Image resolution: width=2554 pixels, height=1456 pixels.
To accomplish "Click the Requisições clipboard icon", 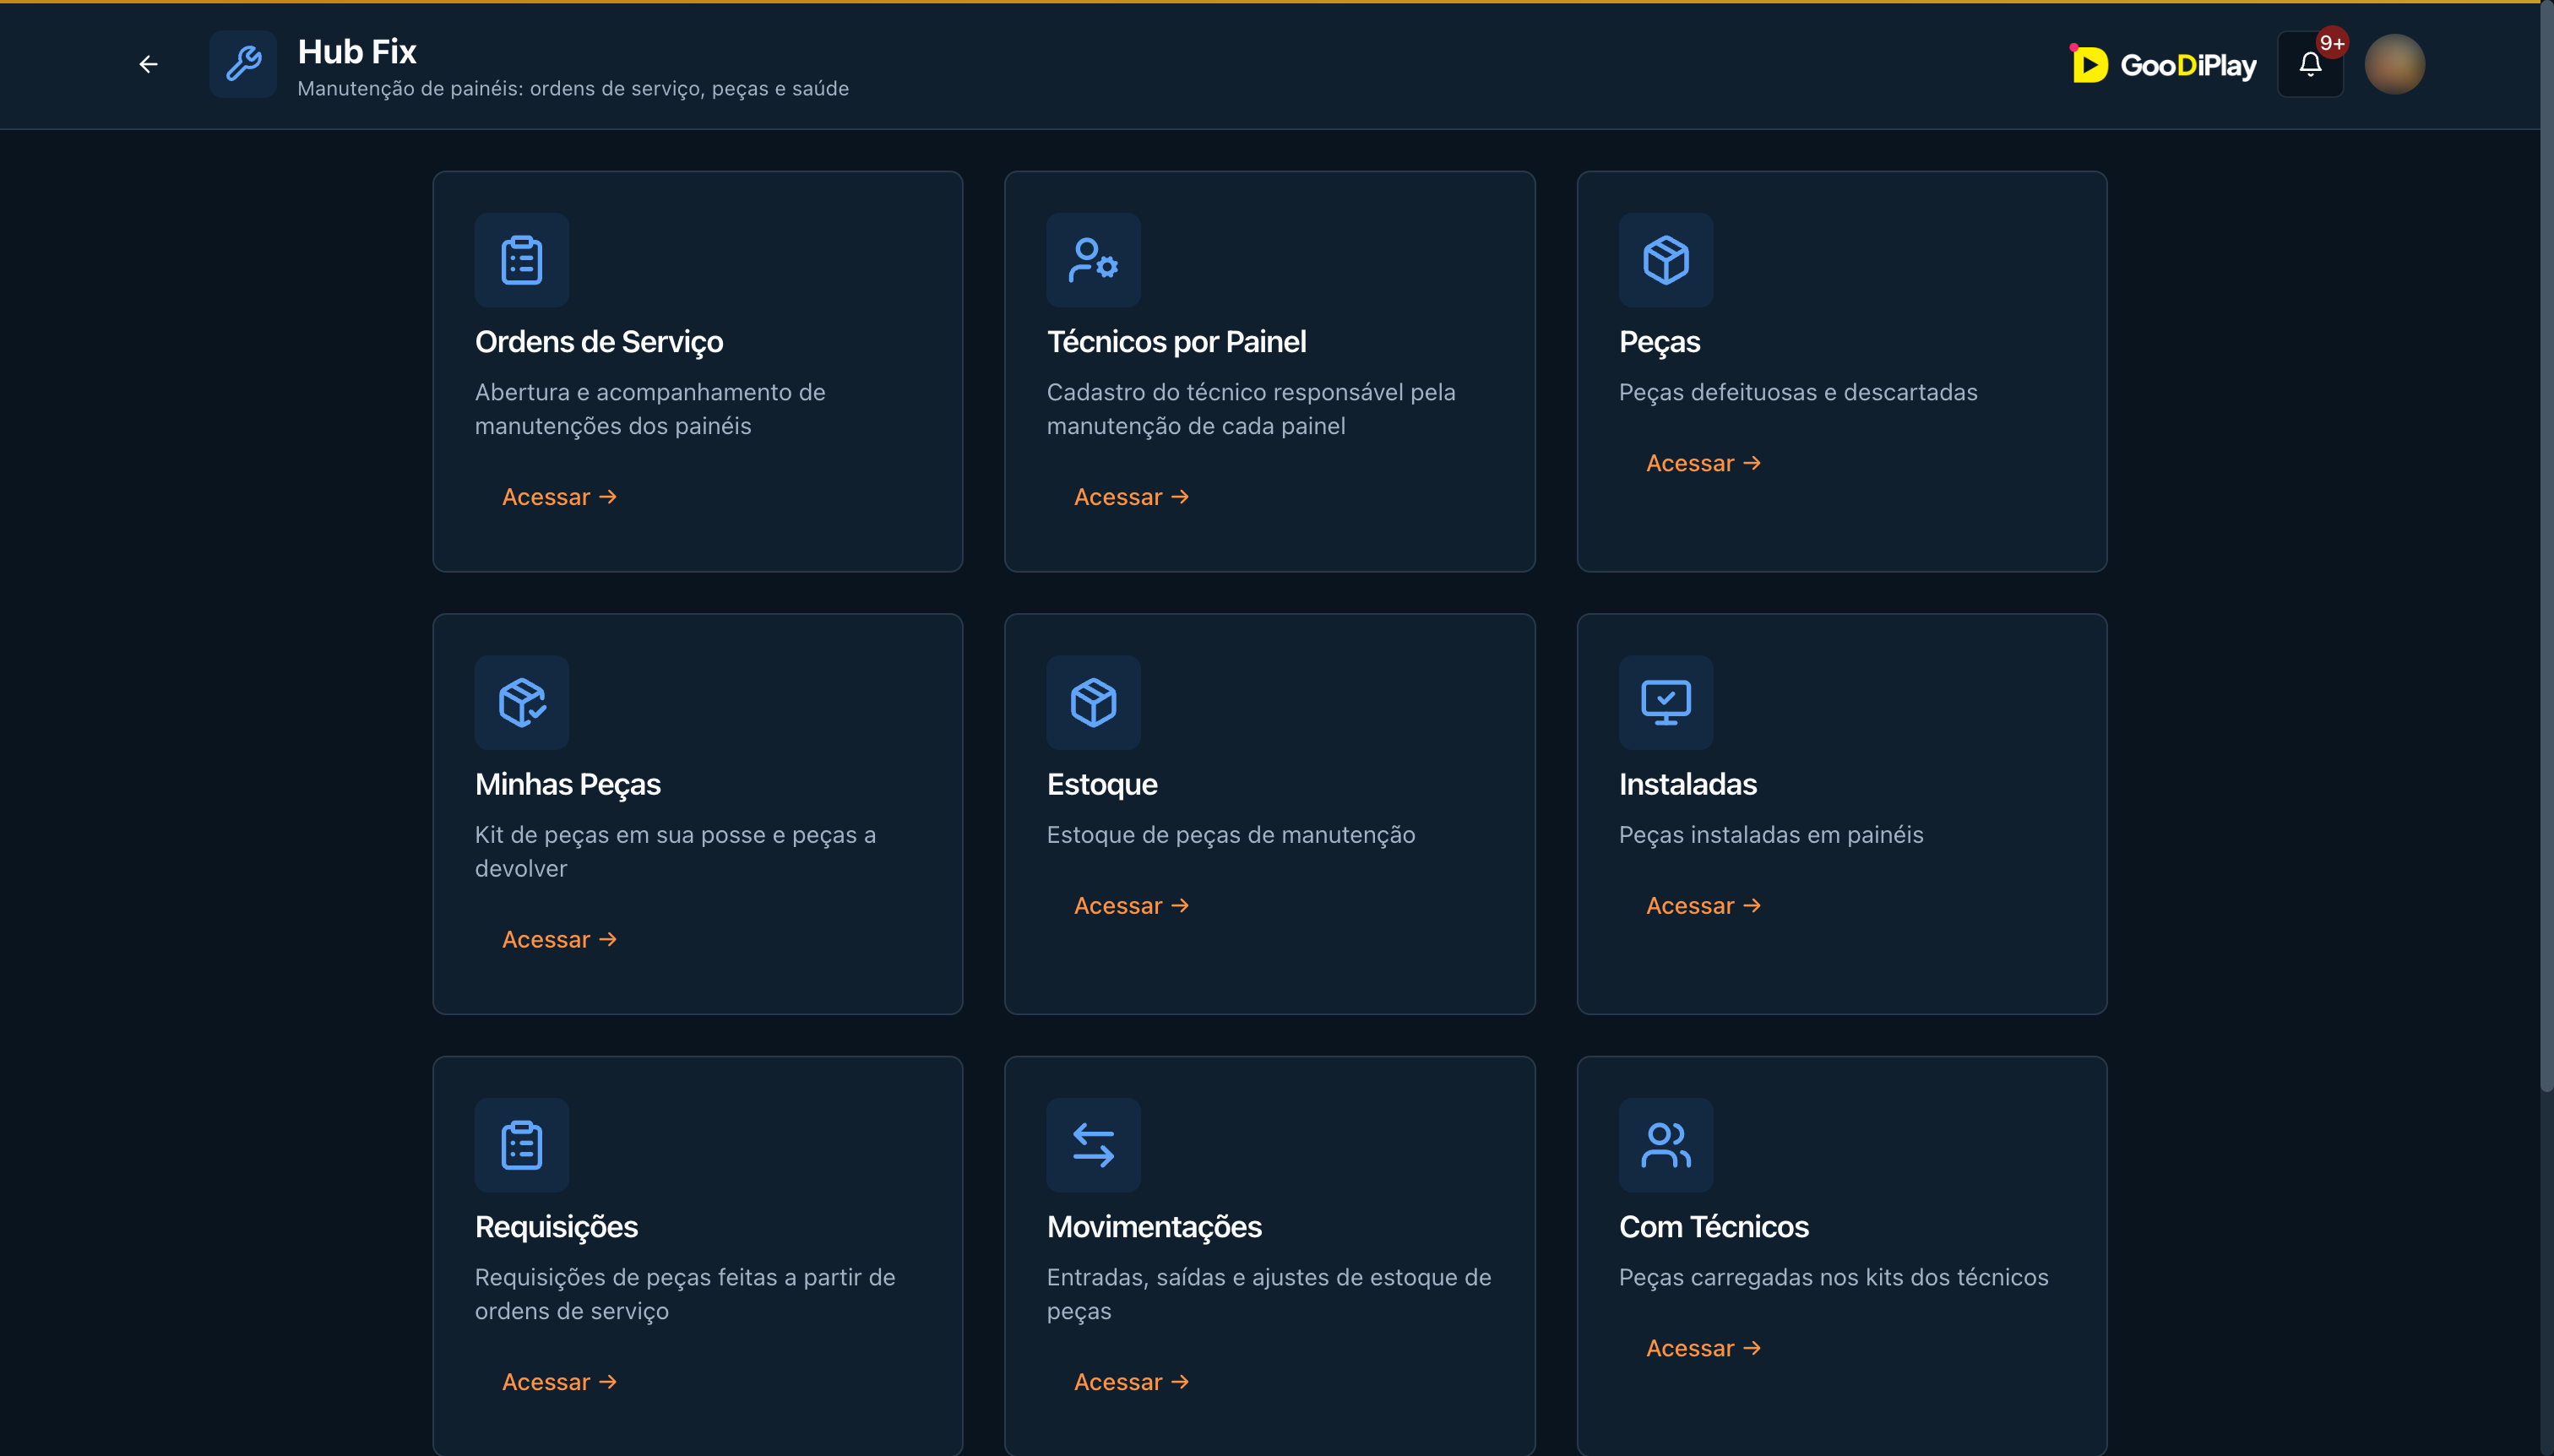I will [522, 1145].
